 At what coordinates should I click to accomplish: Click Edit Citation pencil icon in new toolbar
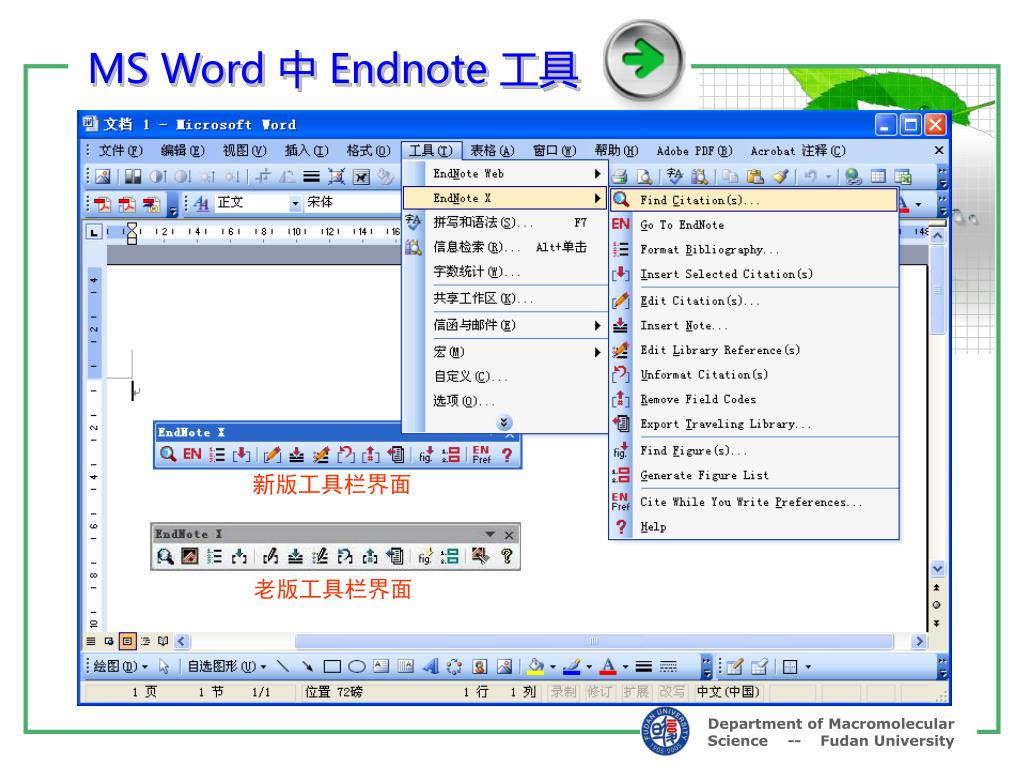272,454
